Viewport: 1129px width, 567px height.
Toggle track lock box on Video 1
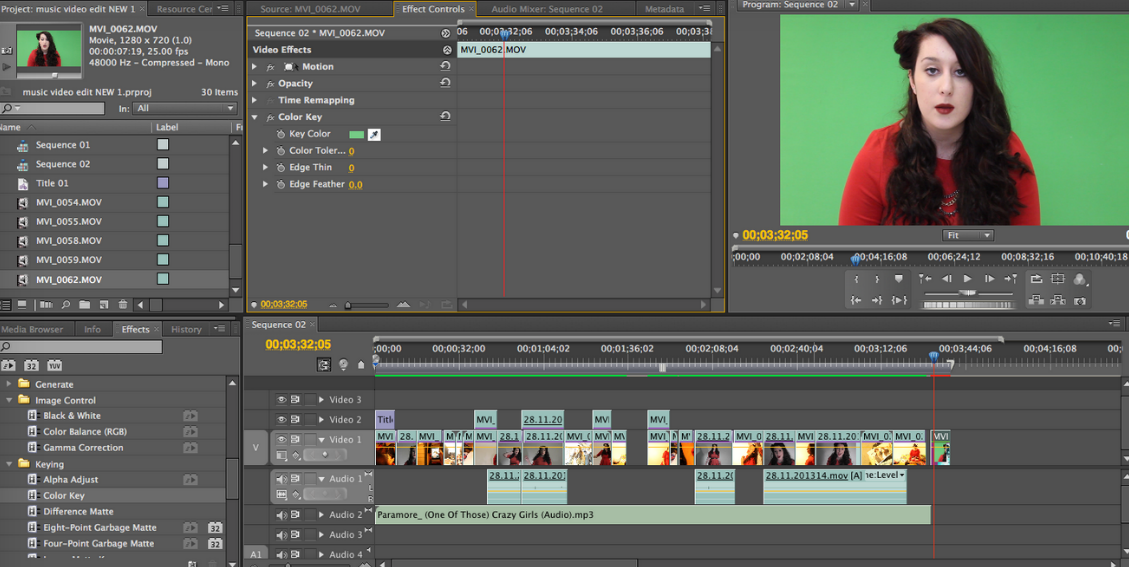(x=310, y=439)
